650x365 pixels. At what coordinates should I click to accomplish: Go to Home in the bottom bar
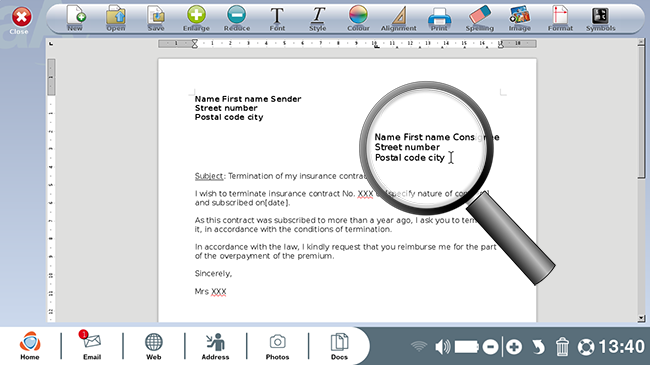point(30,346)
